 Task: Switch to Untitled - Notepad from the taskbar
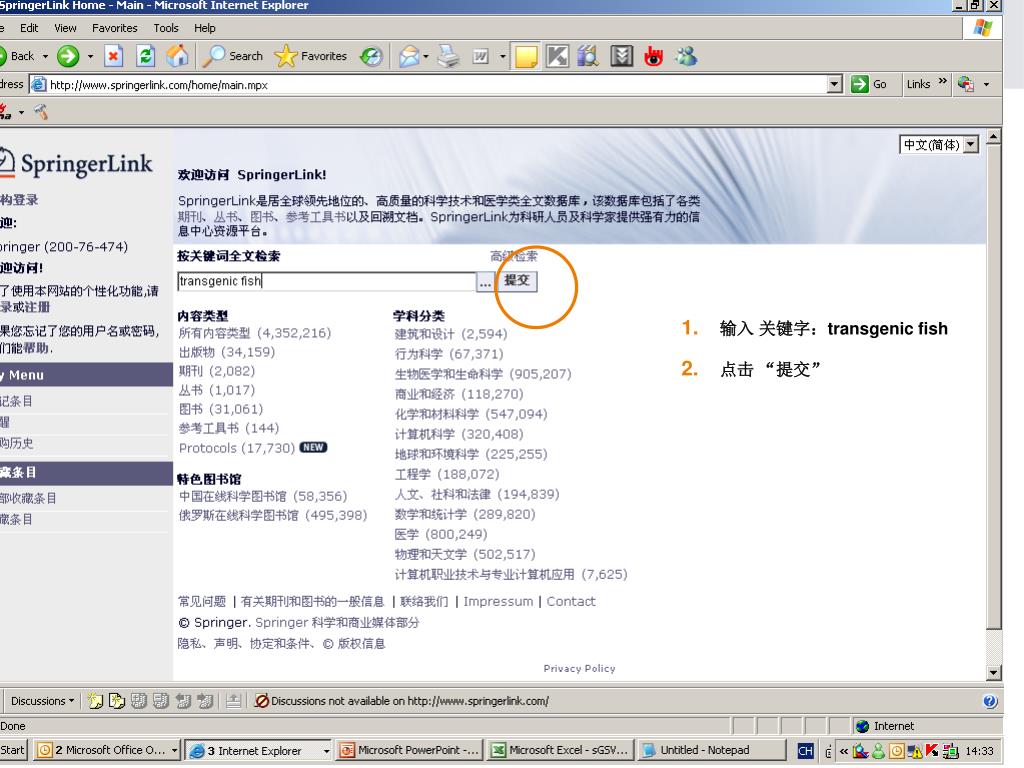point(712,750)
